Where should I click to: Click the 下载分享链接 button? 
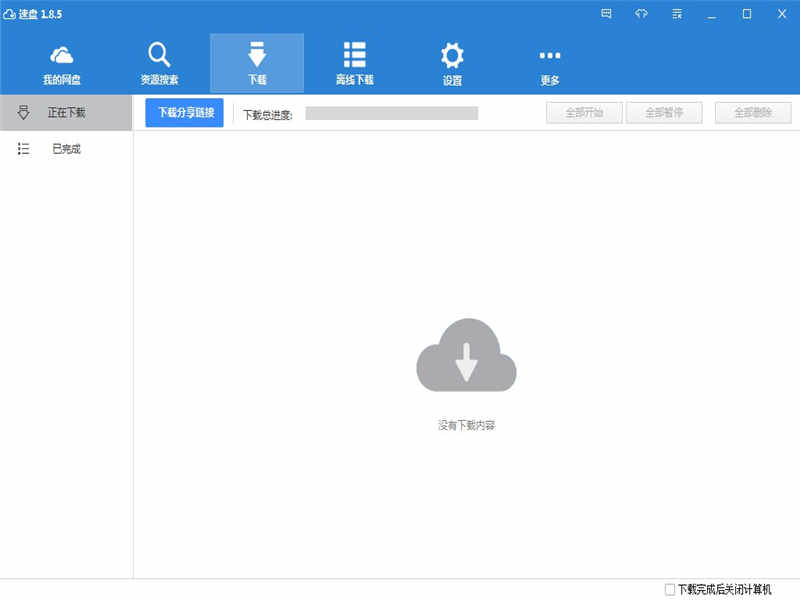coord(185,113)
